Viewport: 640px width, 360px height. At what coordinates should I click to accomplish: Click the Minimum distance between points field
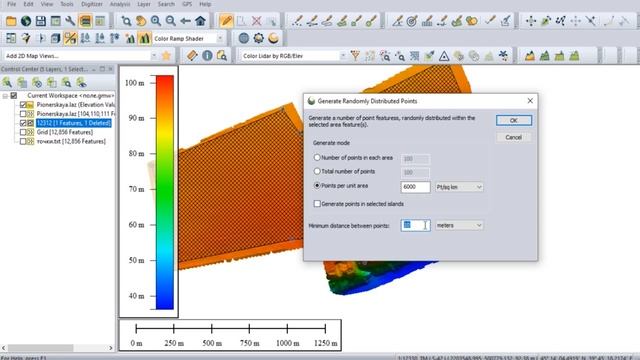click(x=415, y=225)
